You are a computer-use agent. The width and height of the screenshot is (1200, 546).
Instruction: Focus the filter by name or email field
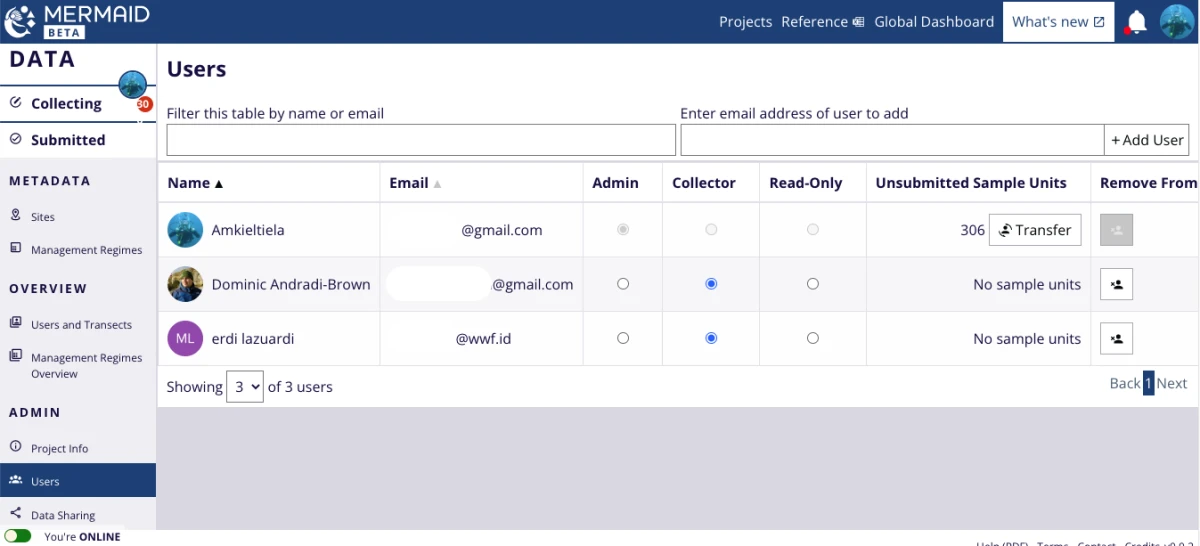pyautogui.click(x=421, y=140)
